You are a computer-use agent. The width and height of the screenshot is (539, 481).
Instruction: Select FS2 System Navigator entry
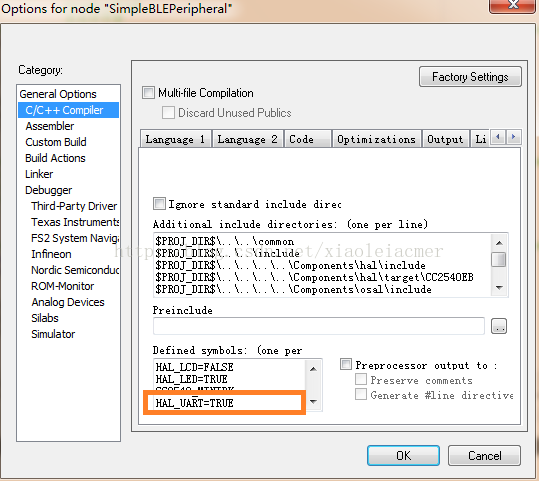coord(75,238)
